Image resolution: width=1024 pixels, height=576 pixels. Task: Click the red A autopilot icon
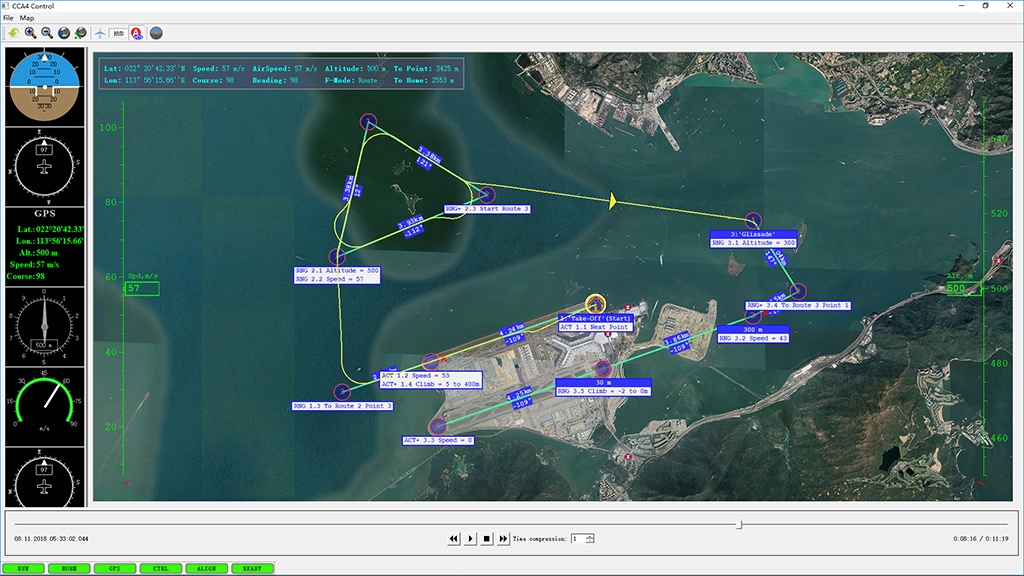137,33
